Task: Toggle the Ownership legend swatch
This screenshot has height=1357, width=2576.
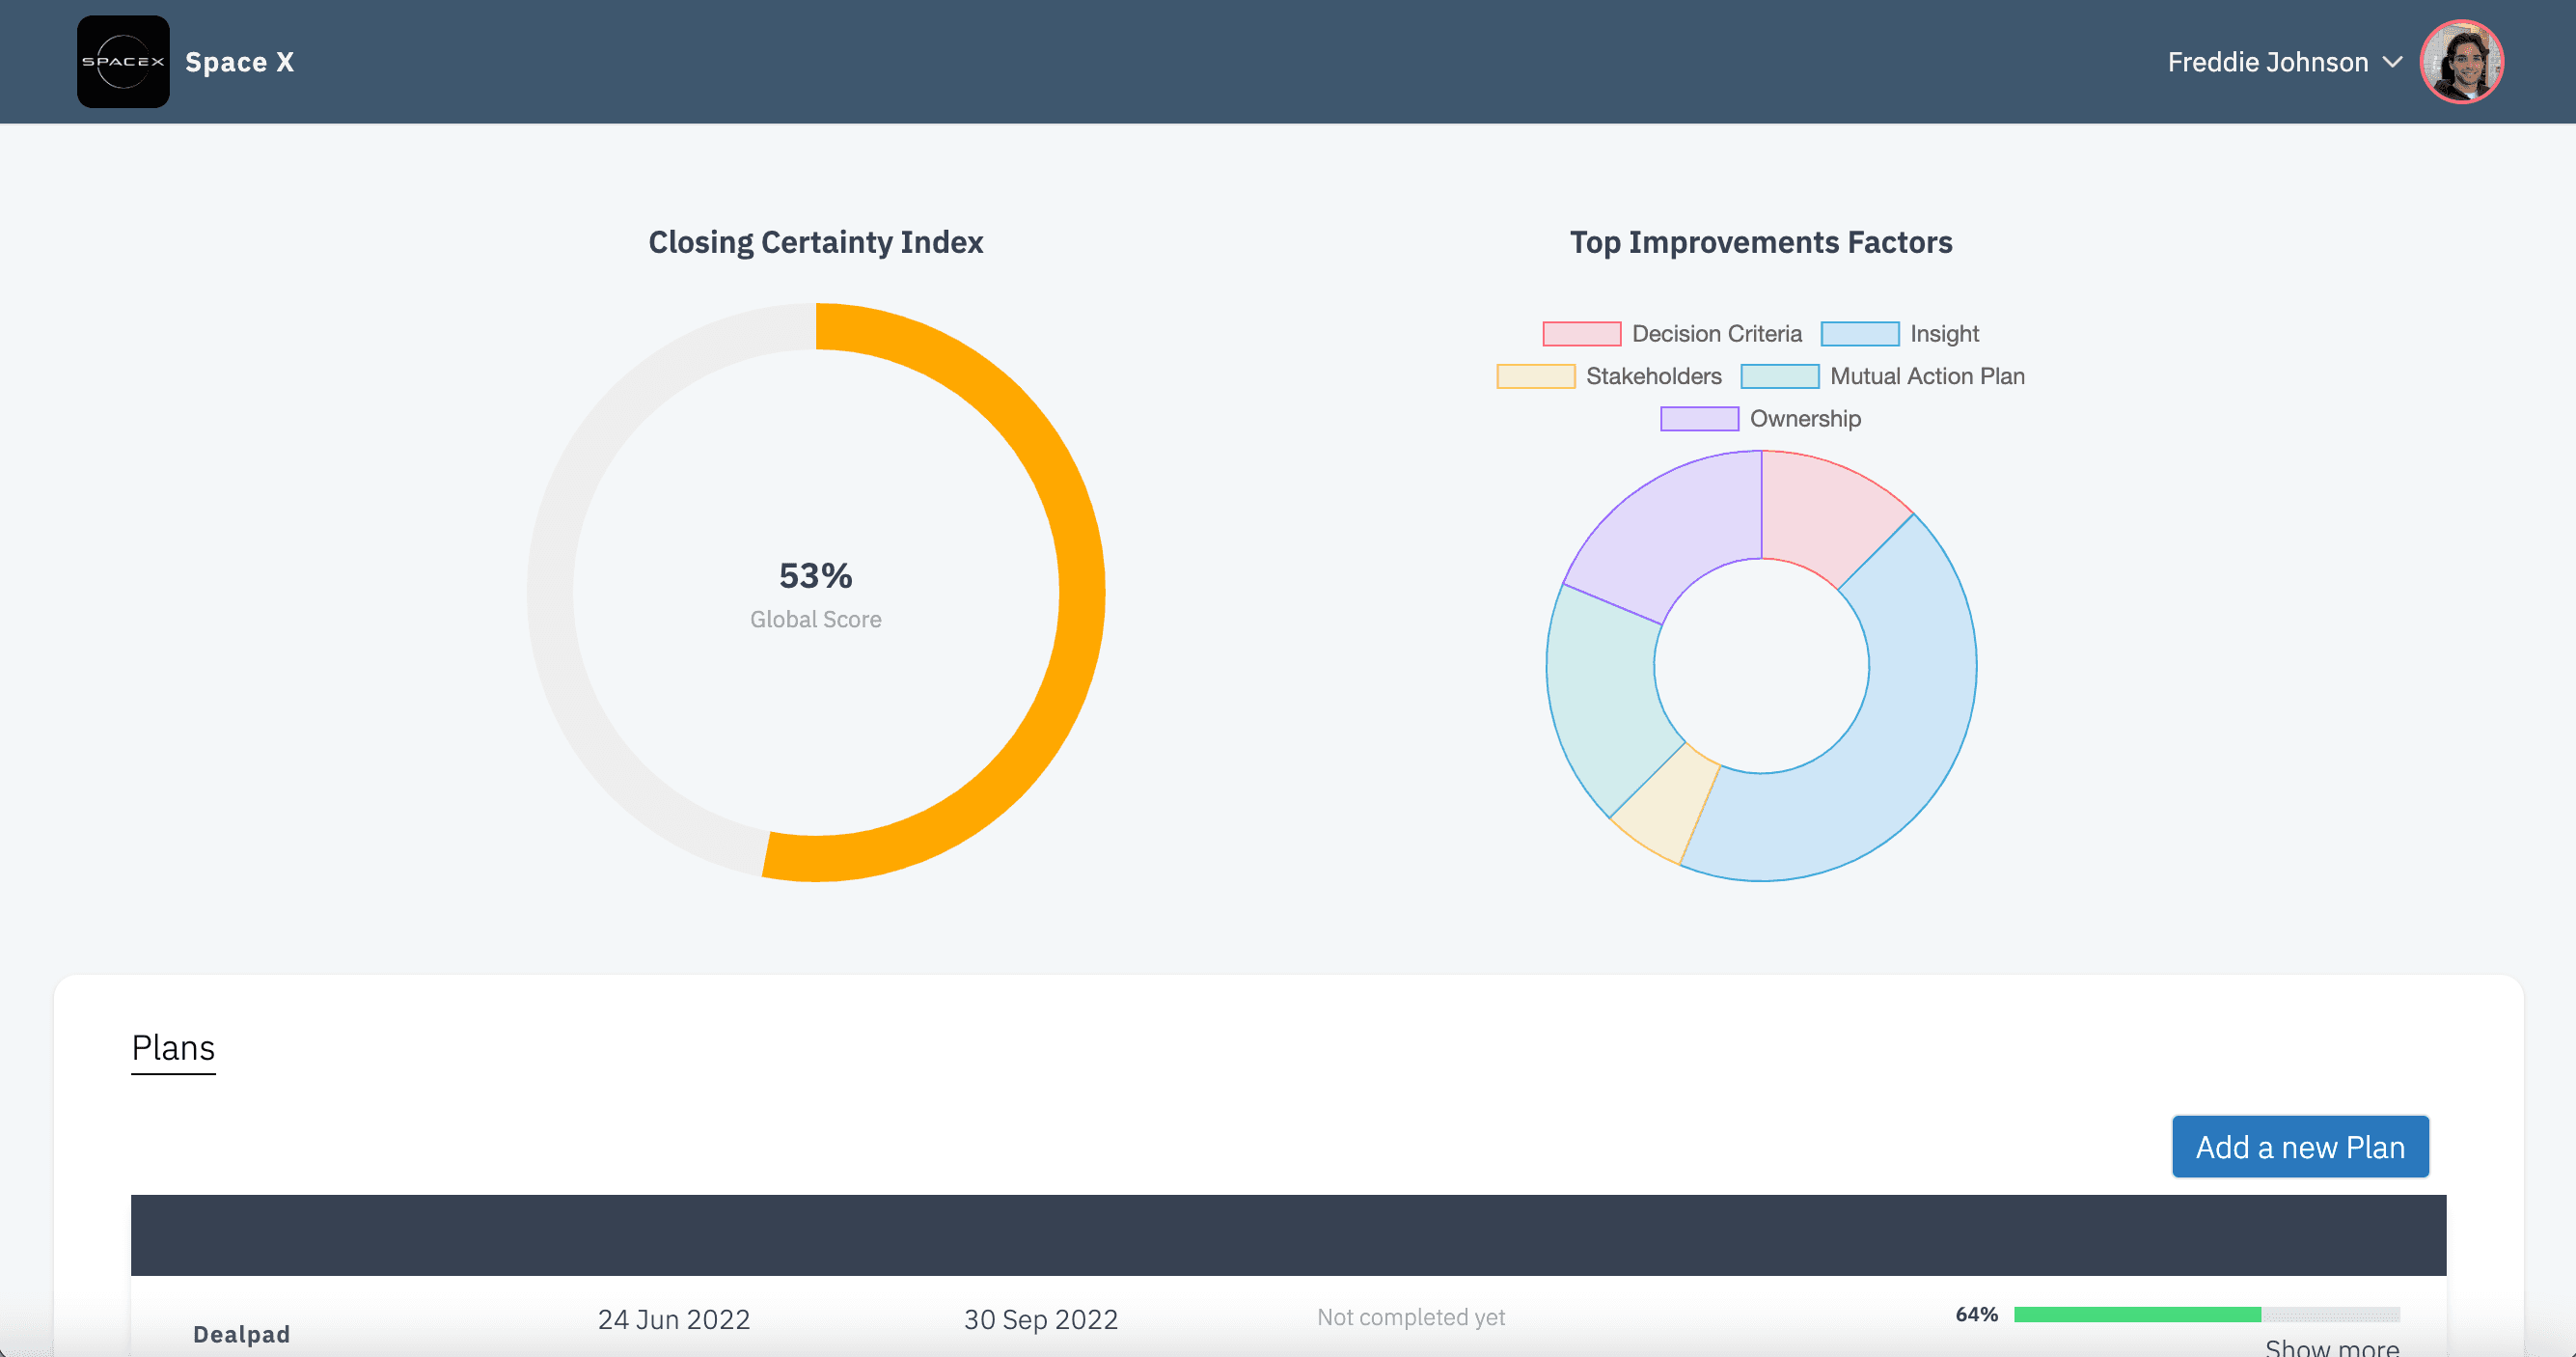Action: pyautogui.click(x=1699, y=419)
